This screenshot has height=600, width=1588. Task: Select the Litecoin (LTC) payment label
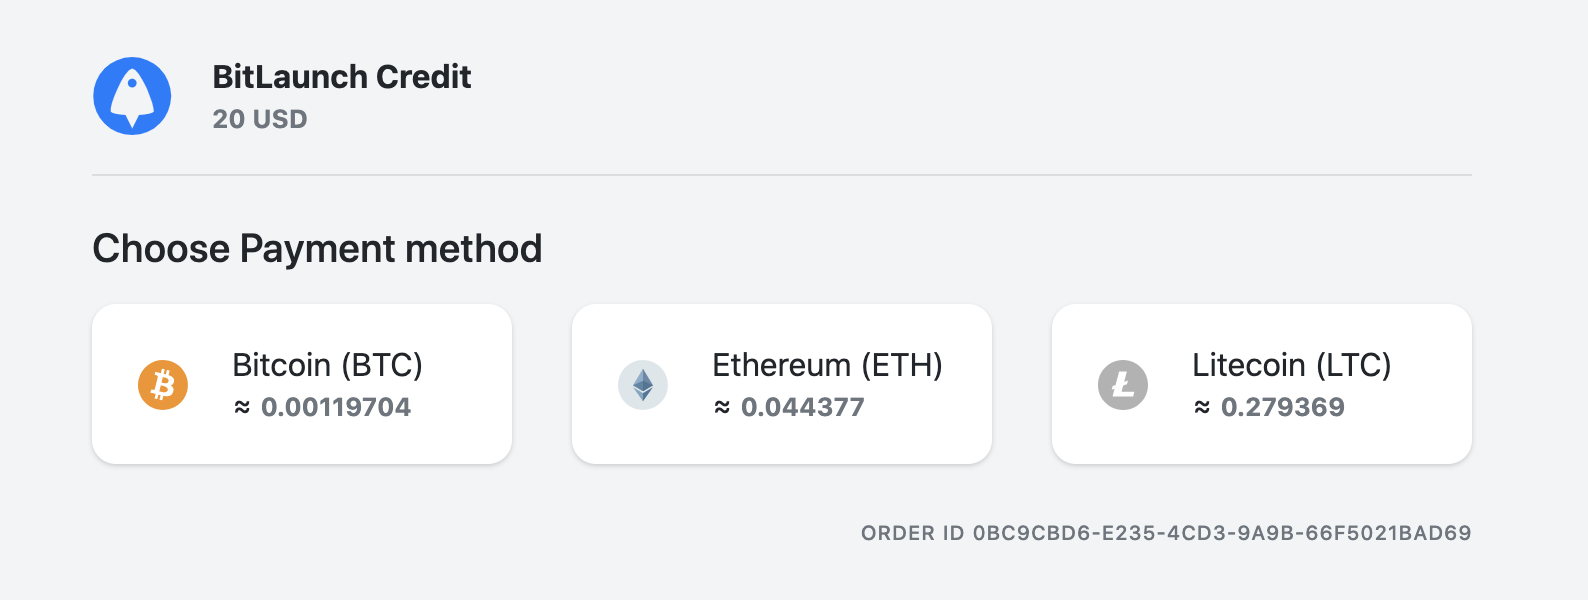(1291, 365)
